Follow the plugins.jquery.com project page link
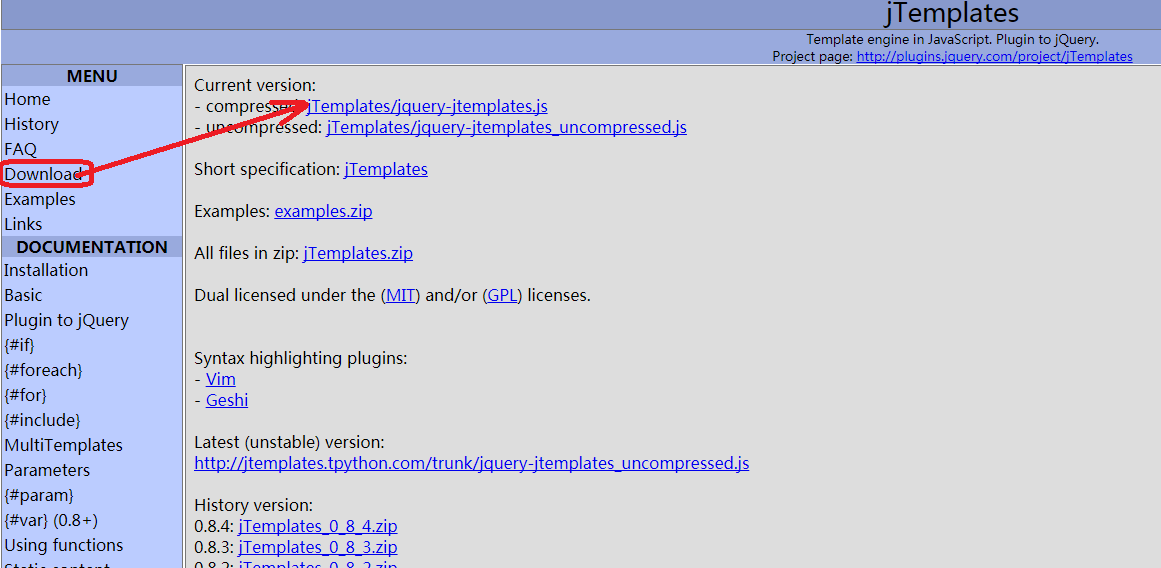The width and height of the screenshot is (1161, 568). pyautogui.click(x=994, y=56)
